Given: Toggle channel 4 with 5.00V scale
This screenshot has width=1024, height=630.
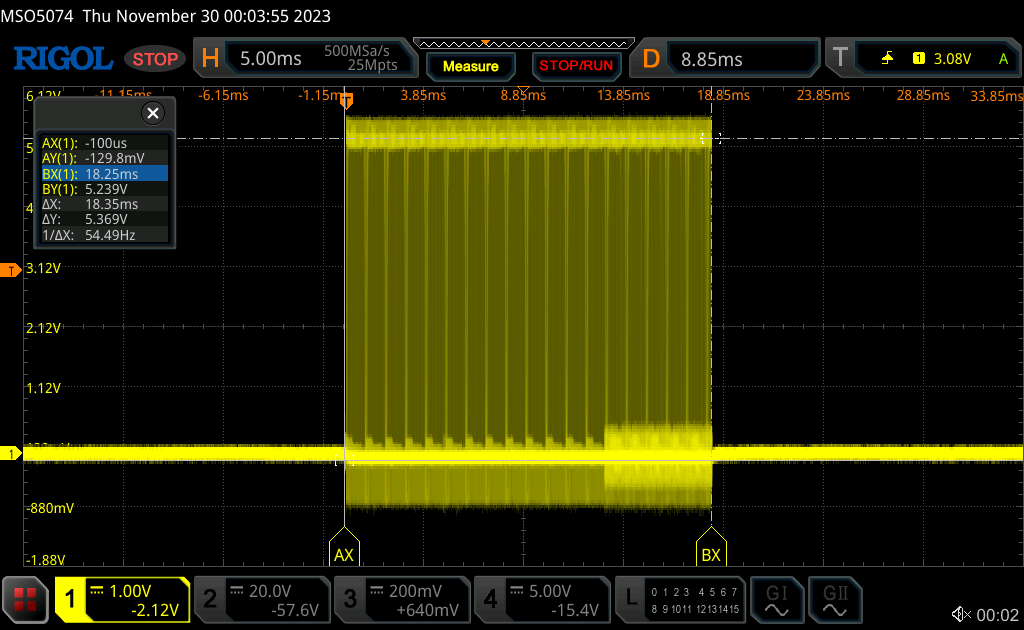Looking at the screenshot, I should click(x=541, y=600).
